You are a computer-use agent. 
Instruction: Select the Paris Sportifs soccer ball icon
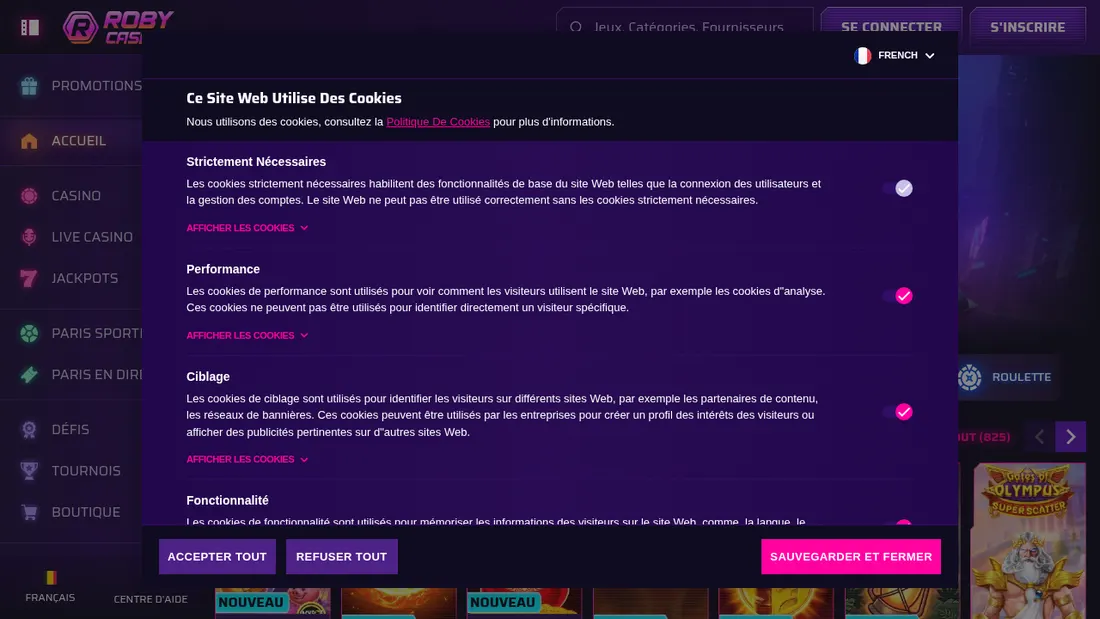[x=29, y=333]
